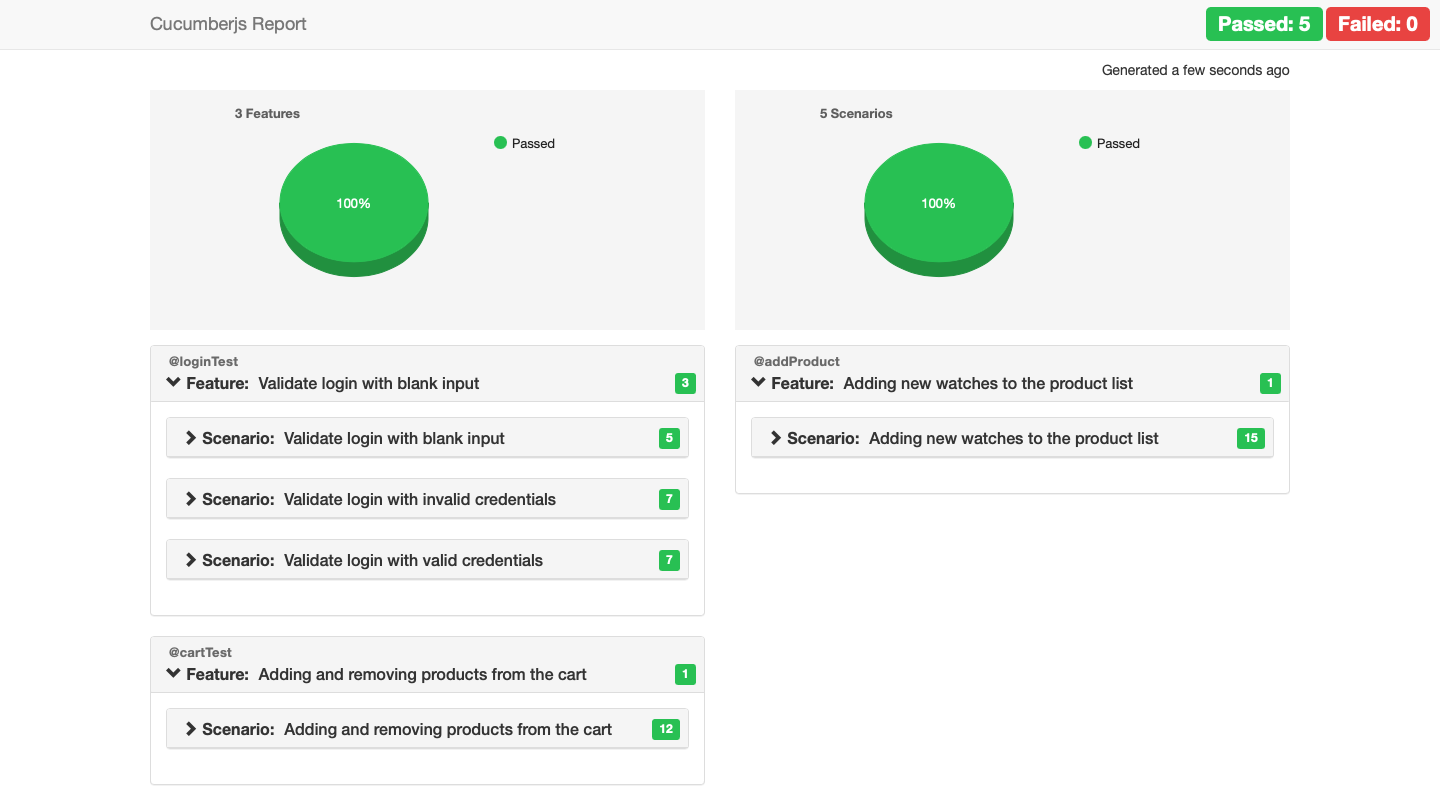
Task: Click the green step count badge showing 15
Action: [x=1250, y=438]
